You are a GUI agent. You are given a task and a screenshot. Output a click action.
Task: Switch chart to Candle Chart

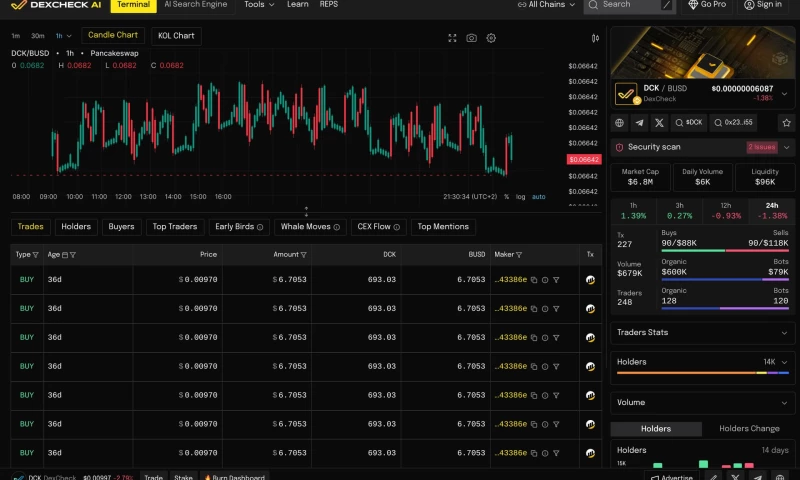[113, 35]
